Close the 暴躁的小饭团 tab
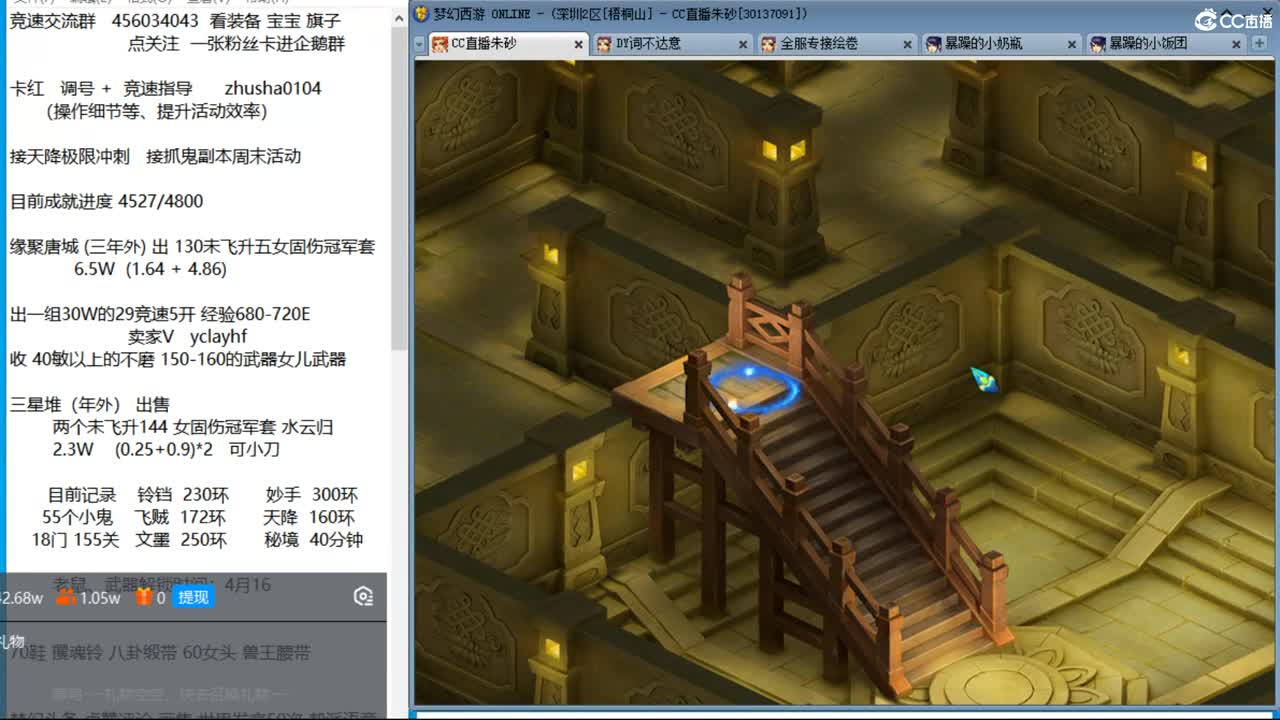Viewport: 1280px width, 720px height. [x=1236, y=45]
